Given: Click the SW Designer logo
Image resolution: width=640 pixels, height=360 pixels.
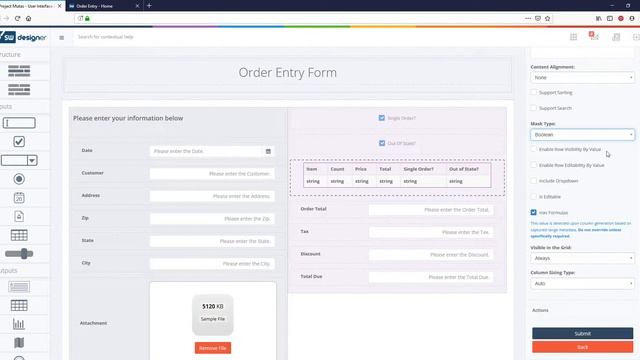Looking at the screenshot, I should pyautogui.click(x=23, y=37).
